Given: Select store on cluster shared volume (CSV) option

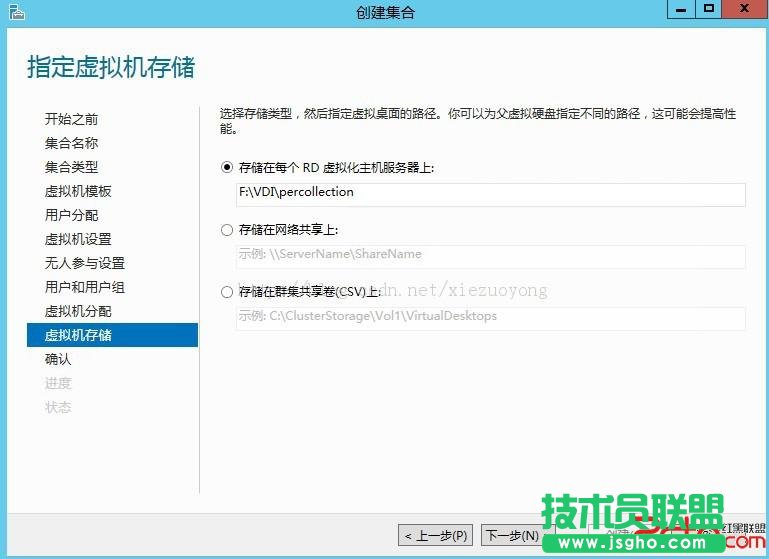Looking at the screenshot, I should point(227,292).
